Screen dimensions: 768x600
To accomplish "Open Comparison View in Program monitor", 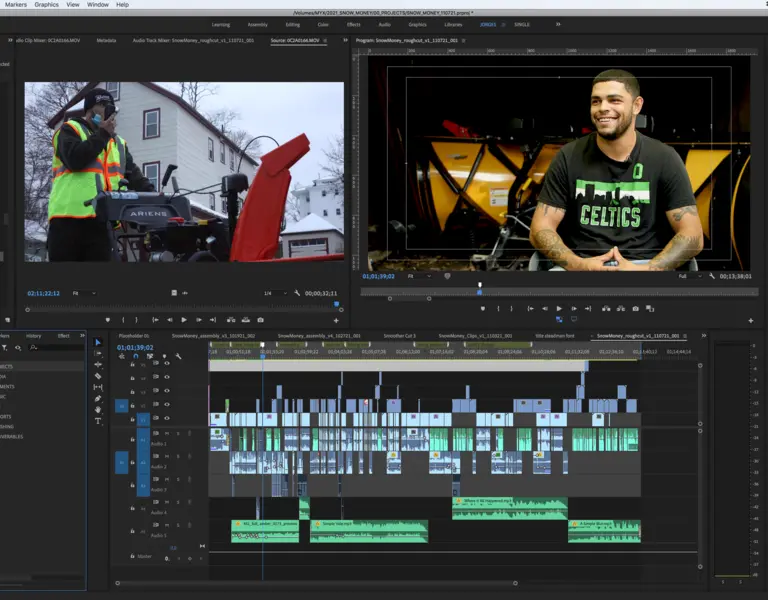I will (x=650, y=309).
